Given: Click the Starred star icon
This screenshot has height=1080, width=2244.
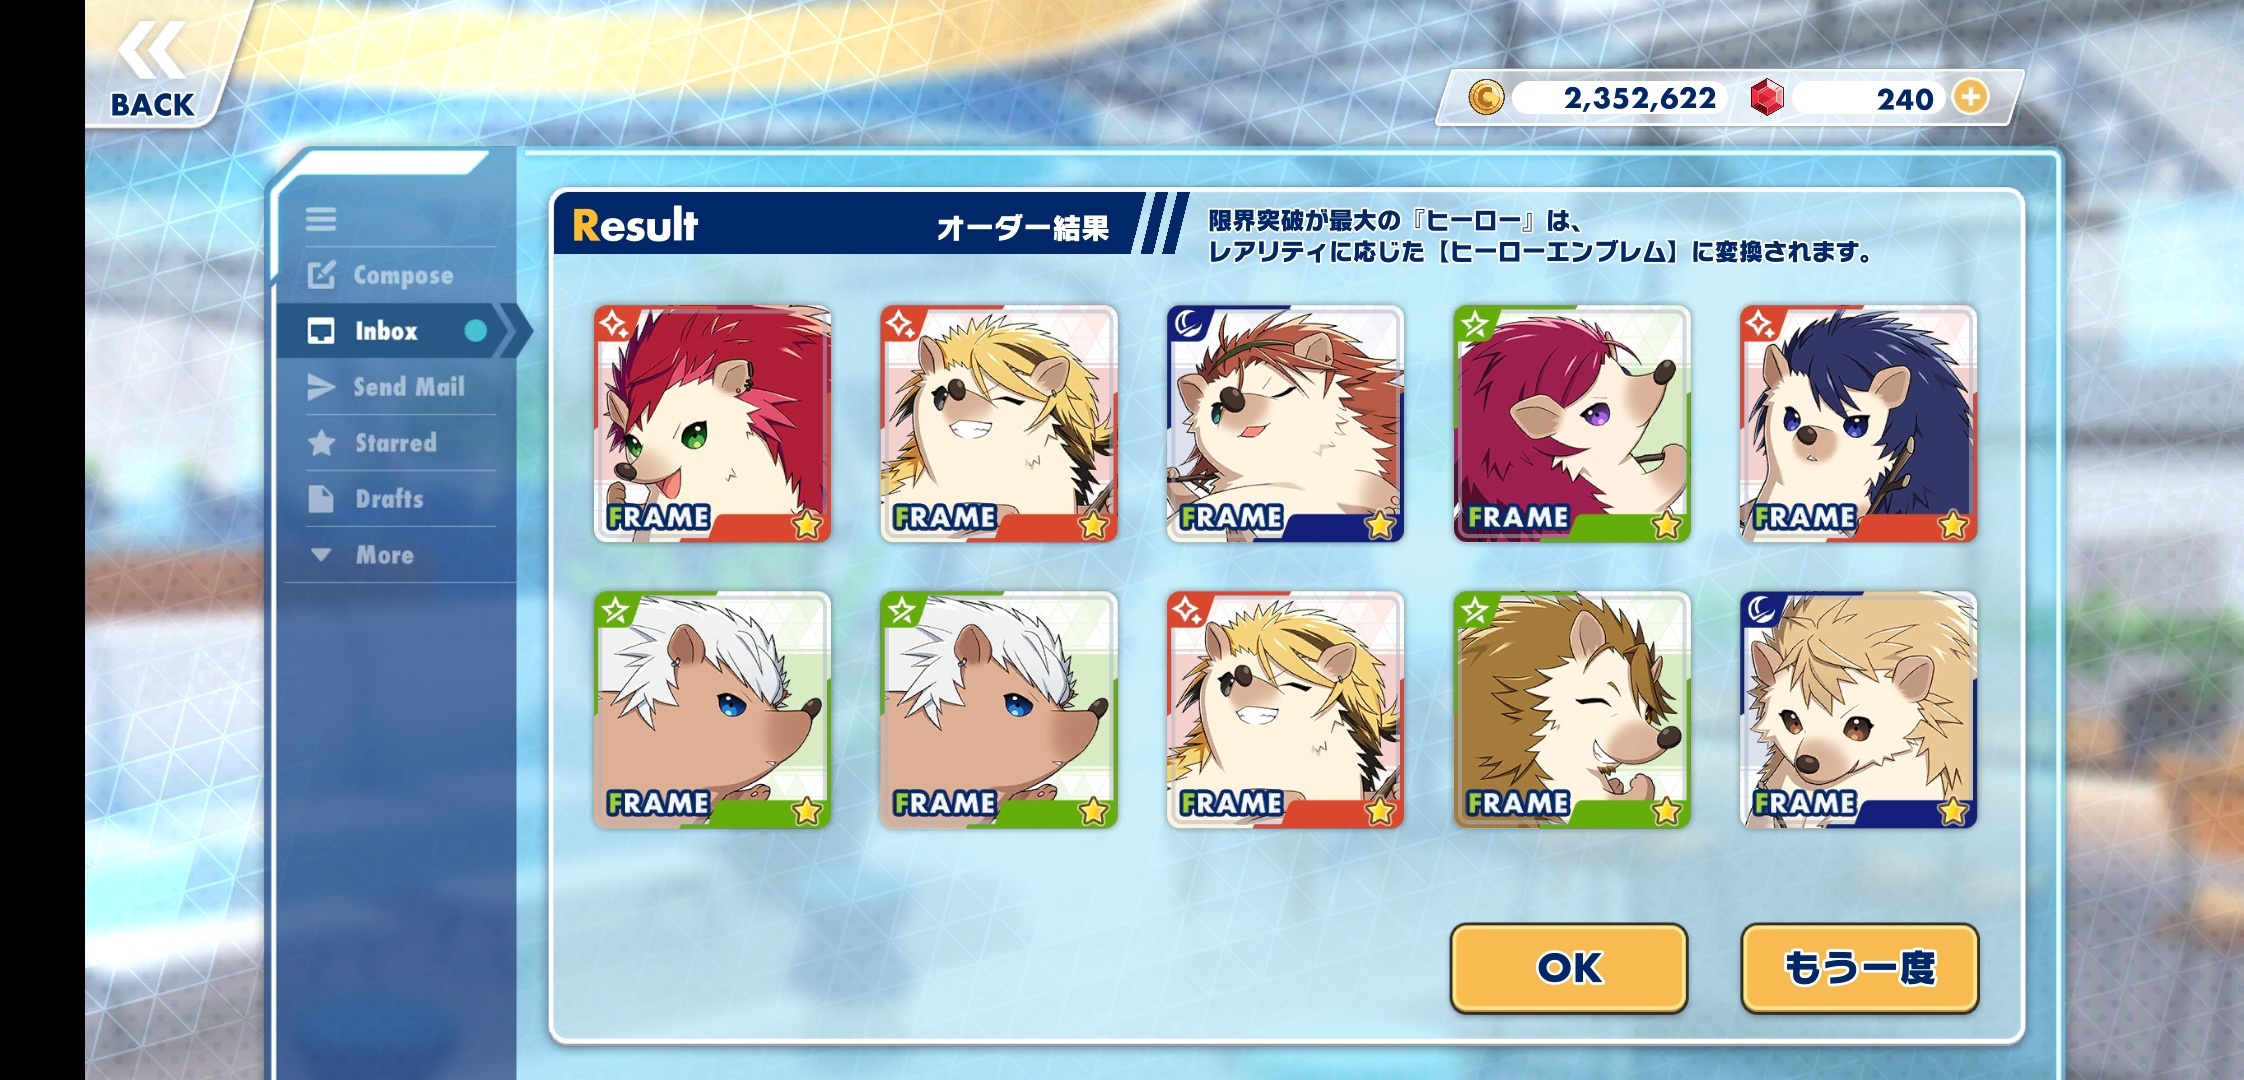Looking at the screenshot, I should (x=321, y=442).
